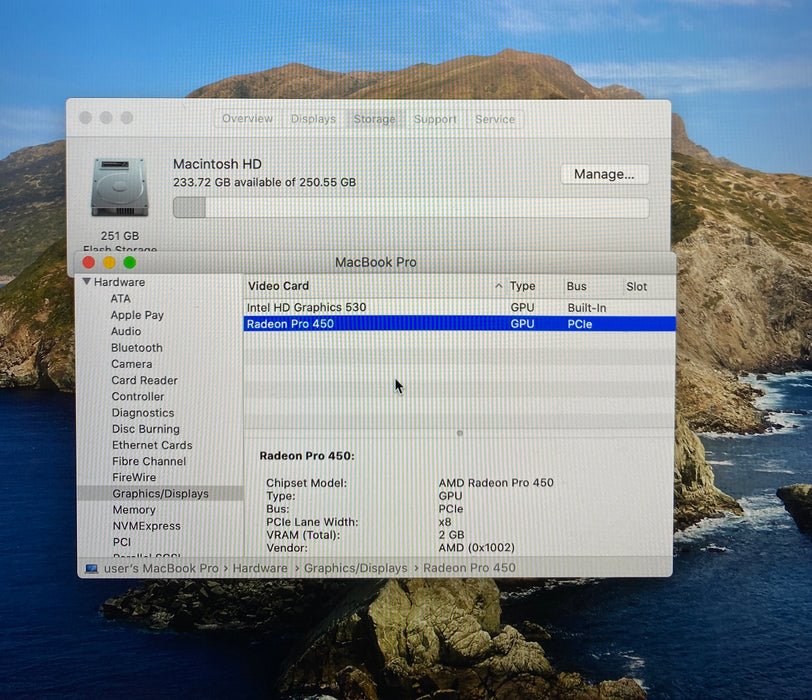Click the pane splitter handle dot
This screenshot has height=700, width=812.
pos(460,433)
